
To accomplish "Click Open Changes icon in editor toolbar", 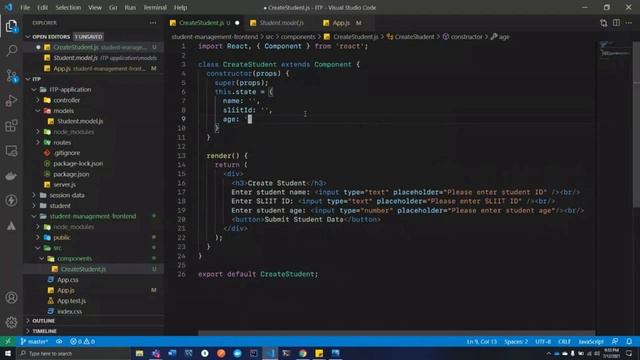I will tap(604, 23).
